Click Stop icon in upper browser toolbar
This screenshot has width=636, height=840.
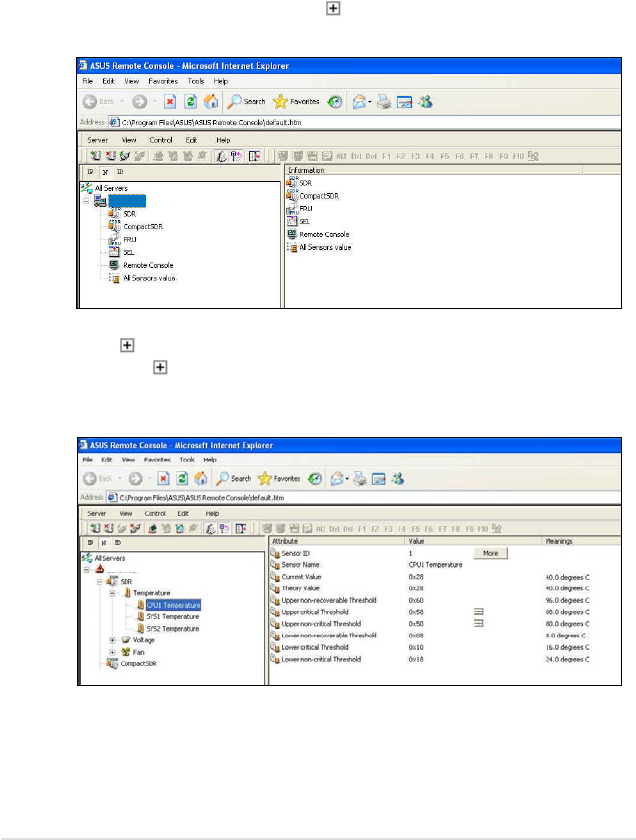(170, 101)
